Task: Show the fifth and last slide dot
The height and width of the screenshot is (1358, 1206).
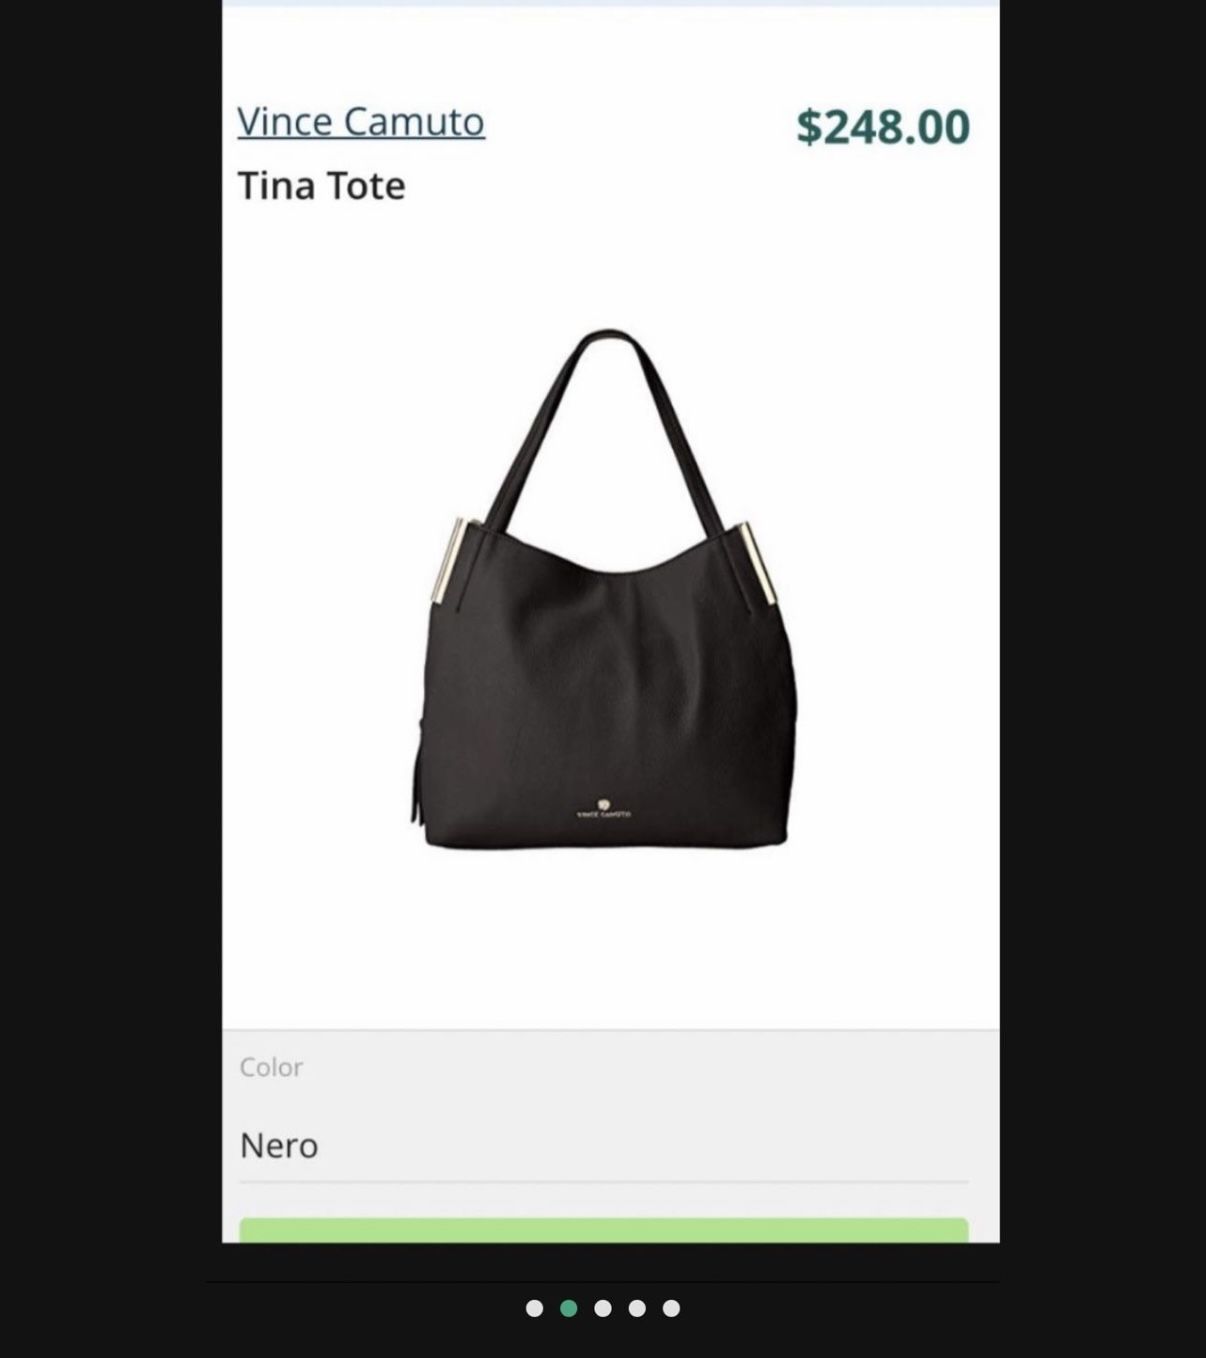Action: [x=671, y=1308]
